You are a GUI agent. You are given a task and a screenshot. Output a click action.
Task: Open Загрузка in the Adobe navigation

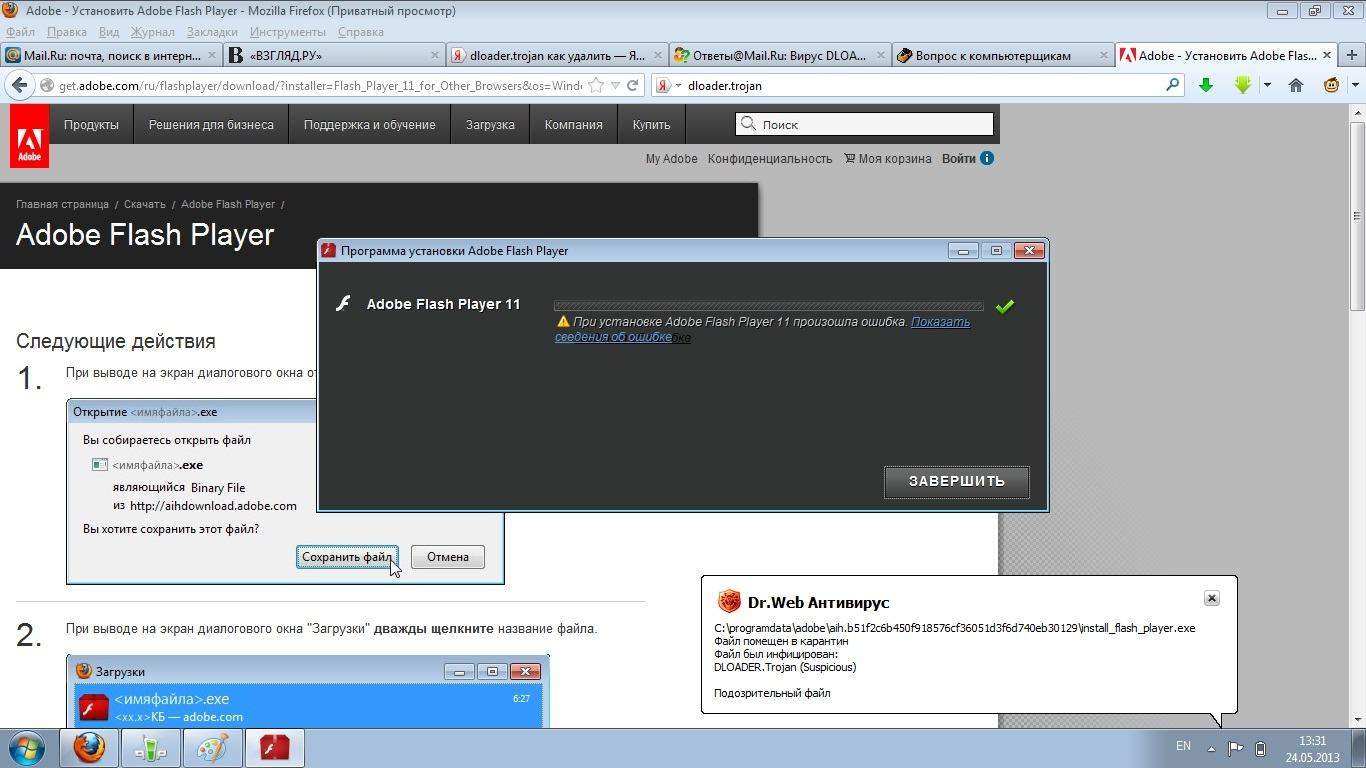point(490,125)
